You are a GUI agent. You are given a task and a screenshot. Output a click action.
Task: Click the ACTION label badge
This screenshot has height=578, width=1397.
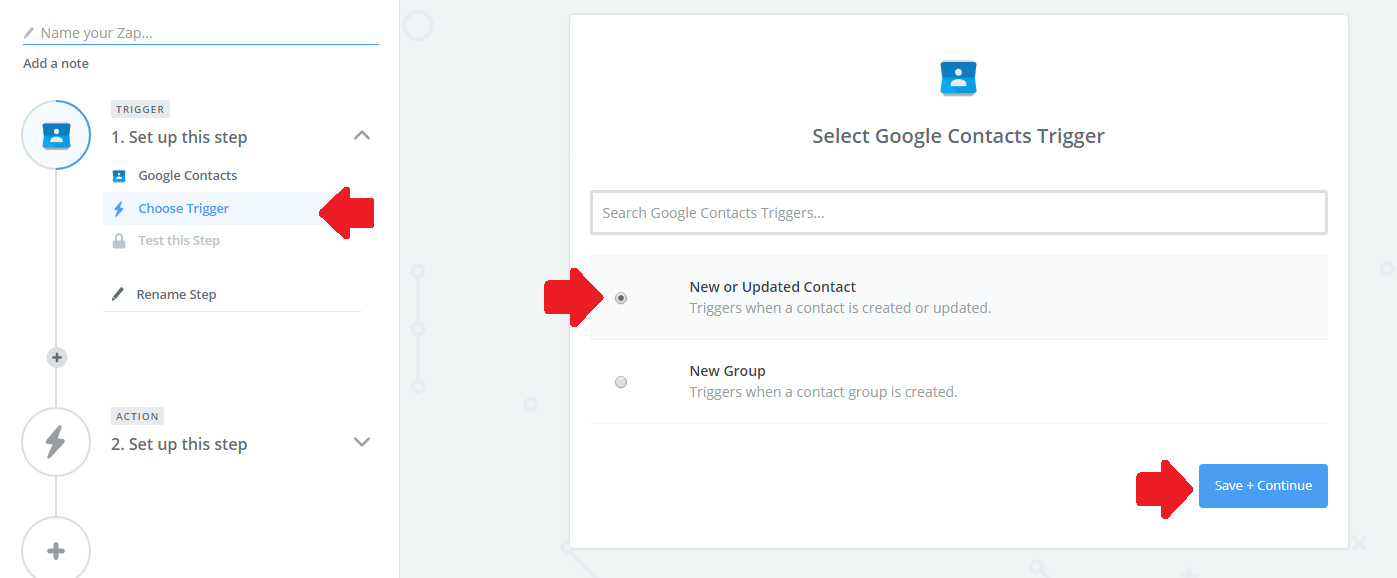point(137,416)
